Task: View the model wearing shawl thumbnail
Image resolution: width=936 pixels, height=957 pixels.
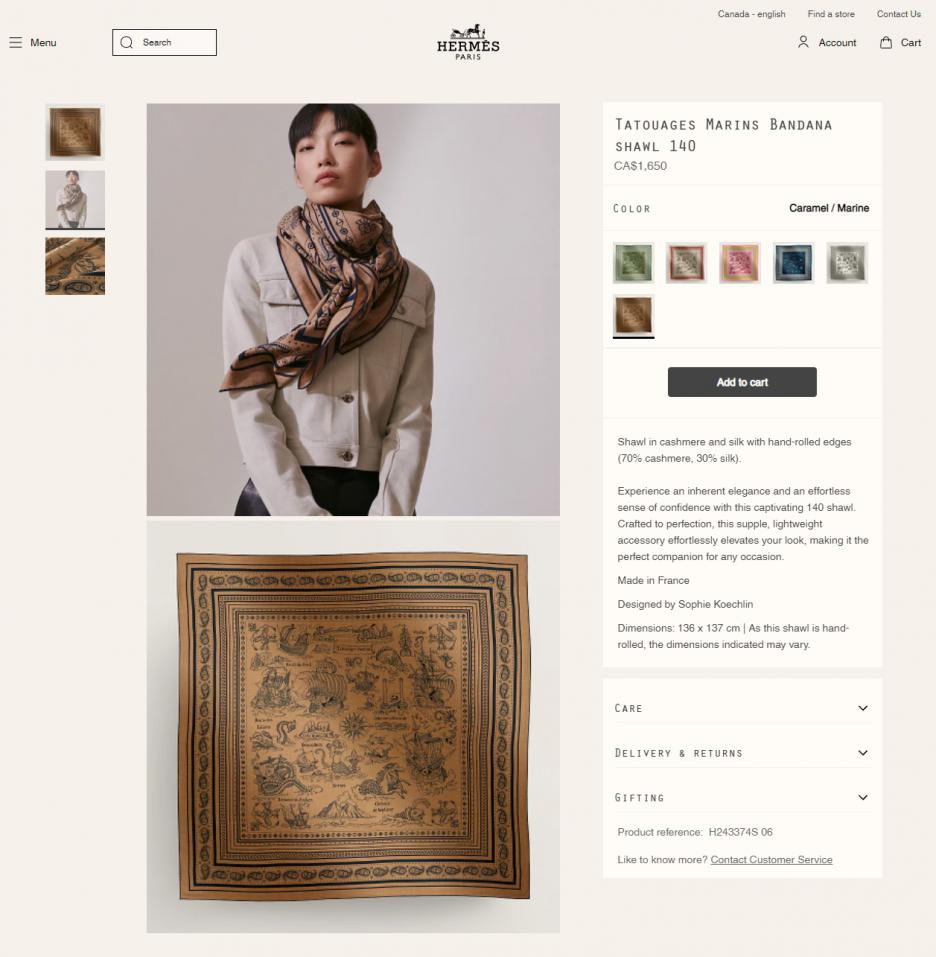Action: [75, 200]
